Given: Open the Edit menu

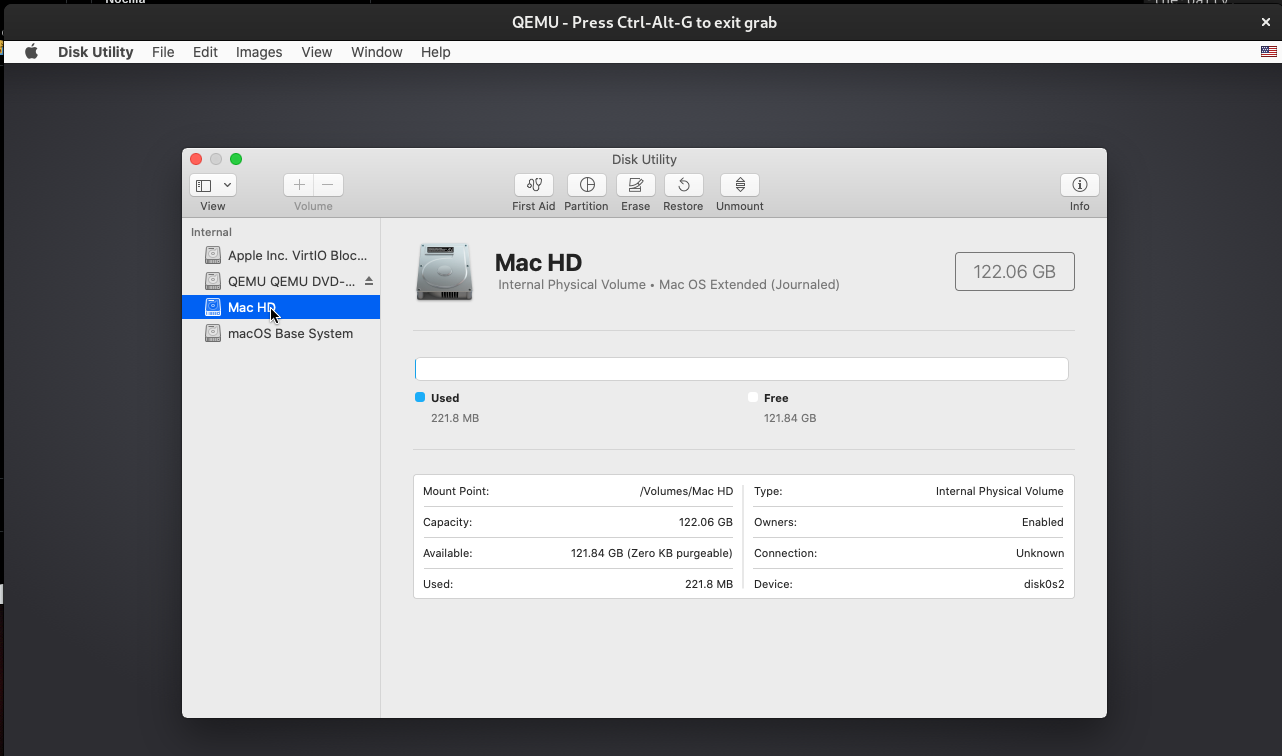Looking at the screenshot, I should 205,52.
